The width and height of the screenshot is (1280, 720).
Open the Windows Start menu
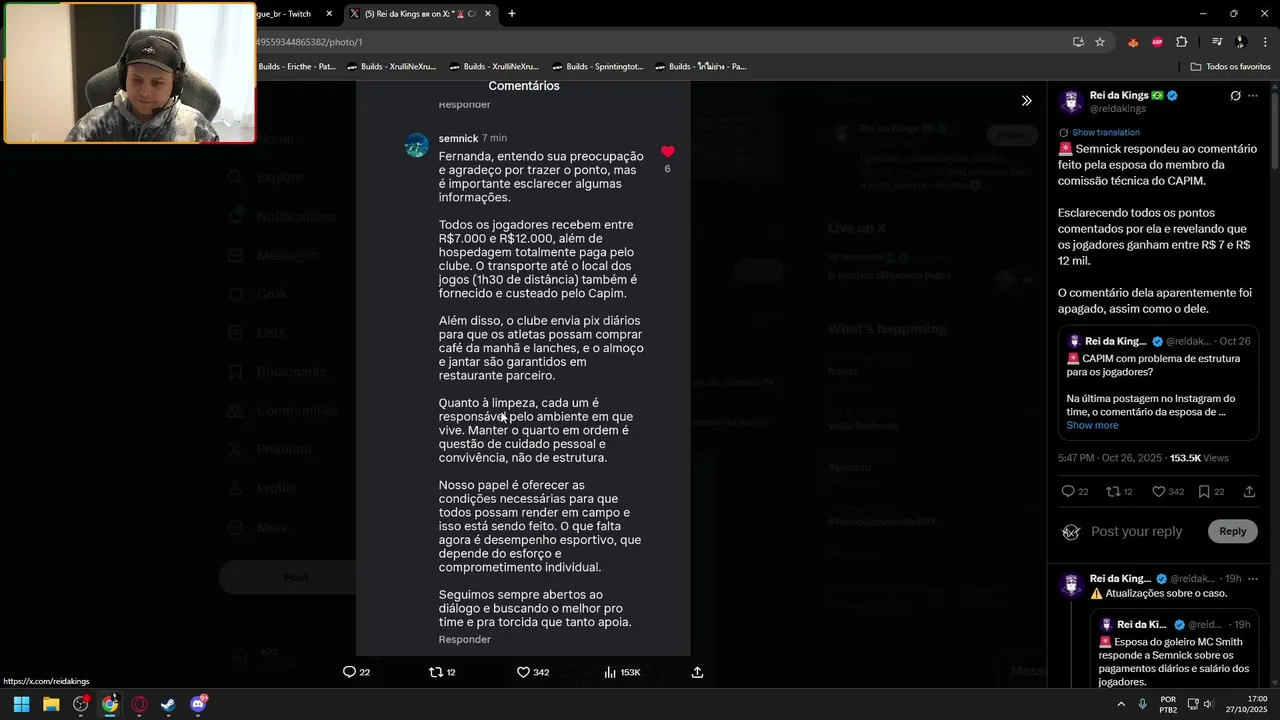tap(22, 704)
